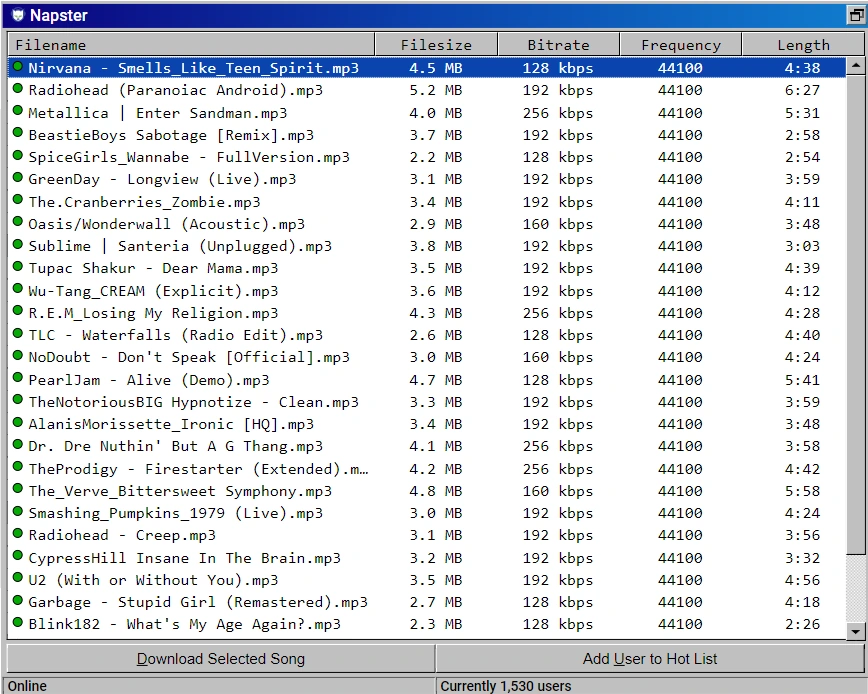This screenshot has width=868, height=694.
Task: Select Radiohead (Paranoiac Android).mp3 filename
Action: tap(175, 90)
